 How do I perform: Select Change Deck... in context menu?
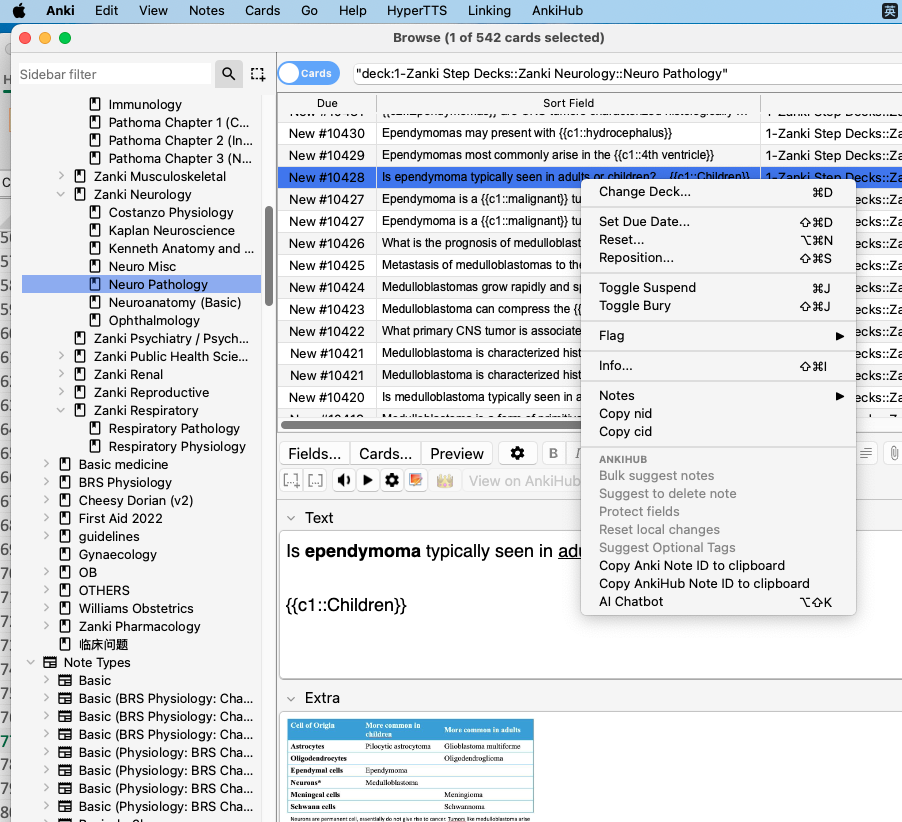[644, 192]
